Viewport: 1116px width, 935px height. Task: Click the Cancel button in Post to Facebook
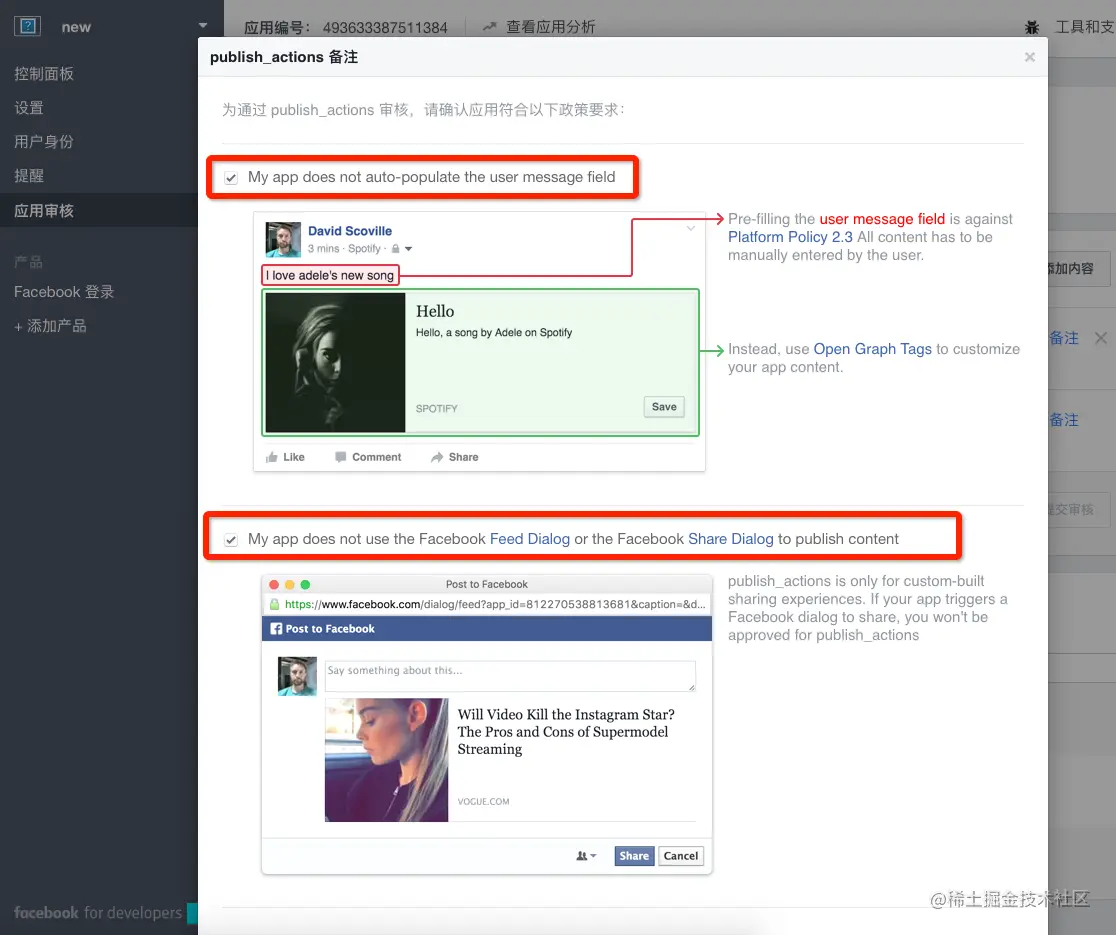pyautogui.click(x=680, y=856)
